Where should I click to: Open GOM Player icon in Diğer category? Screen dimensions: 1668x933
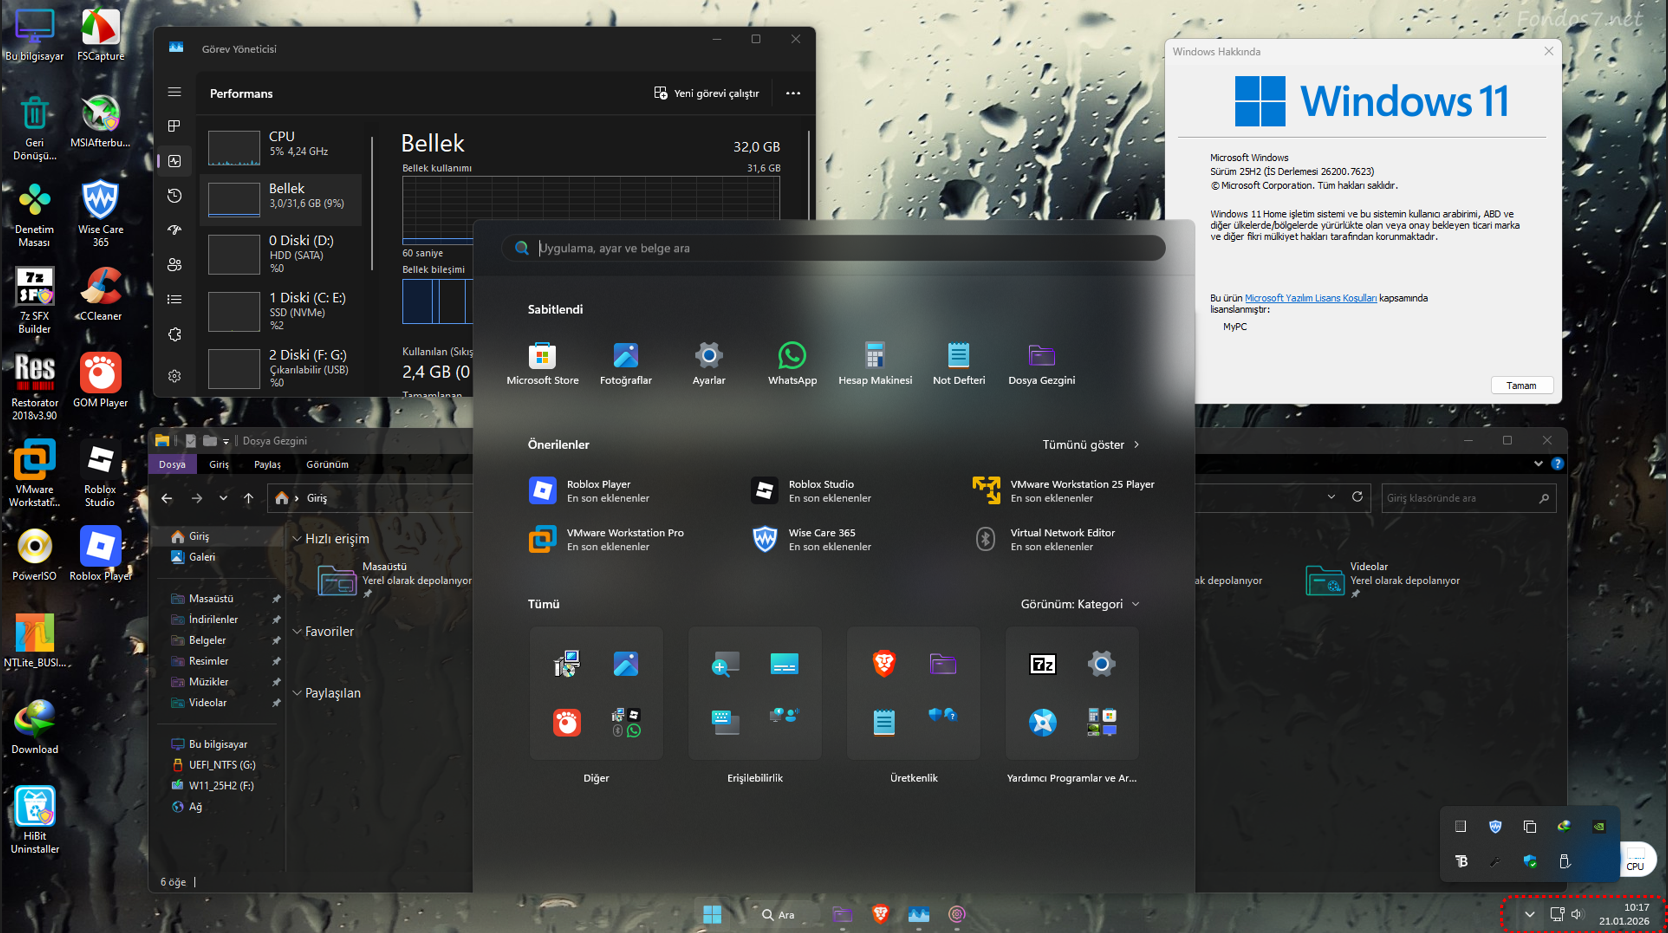tap(567, 722)
